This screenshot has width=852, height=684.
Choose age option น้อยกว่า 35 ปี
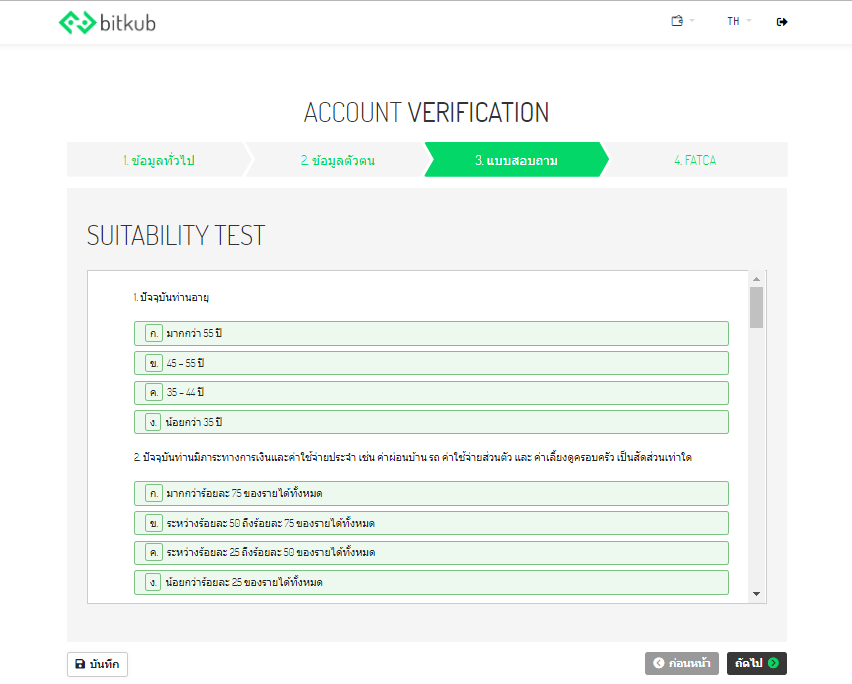click(431, 422)
